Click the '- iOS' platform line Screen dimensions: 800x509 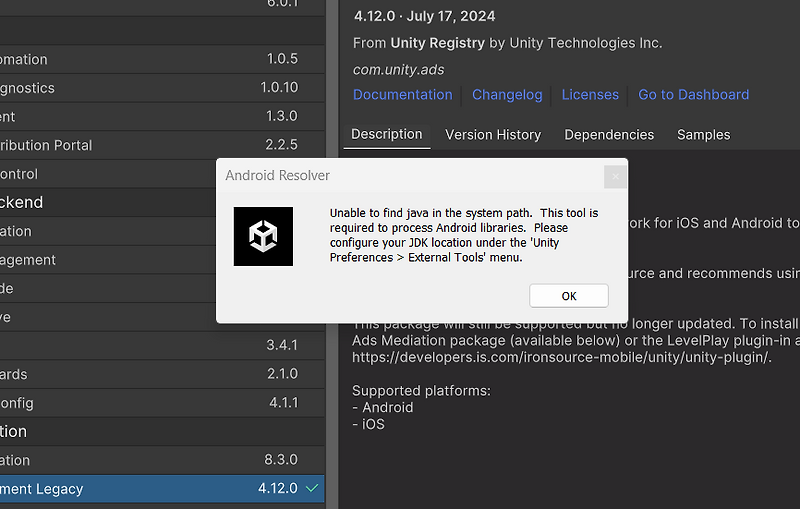pos(368,424)
